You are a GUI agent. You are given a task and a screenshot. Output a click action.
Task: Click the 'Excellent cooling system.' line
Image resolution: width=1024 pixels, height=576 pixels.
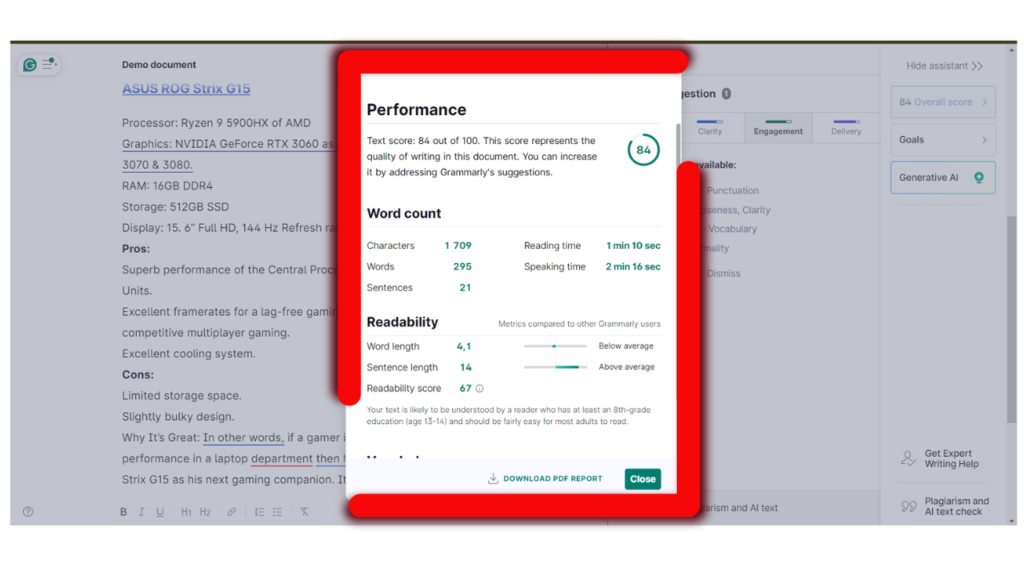point(189,354)
